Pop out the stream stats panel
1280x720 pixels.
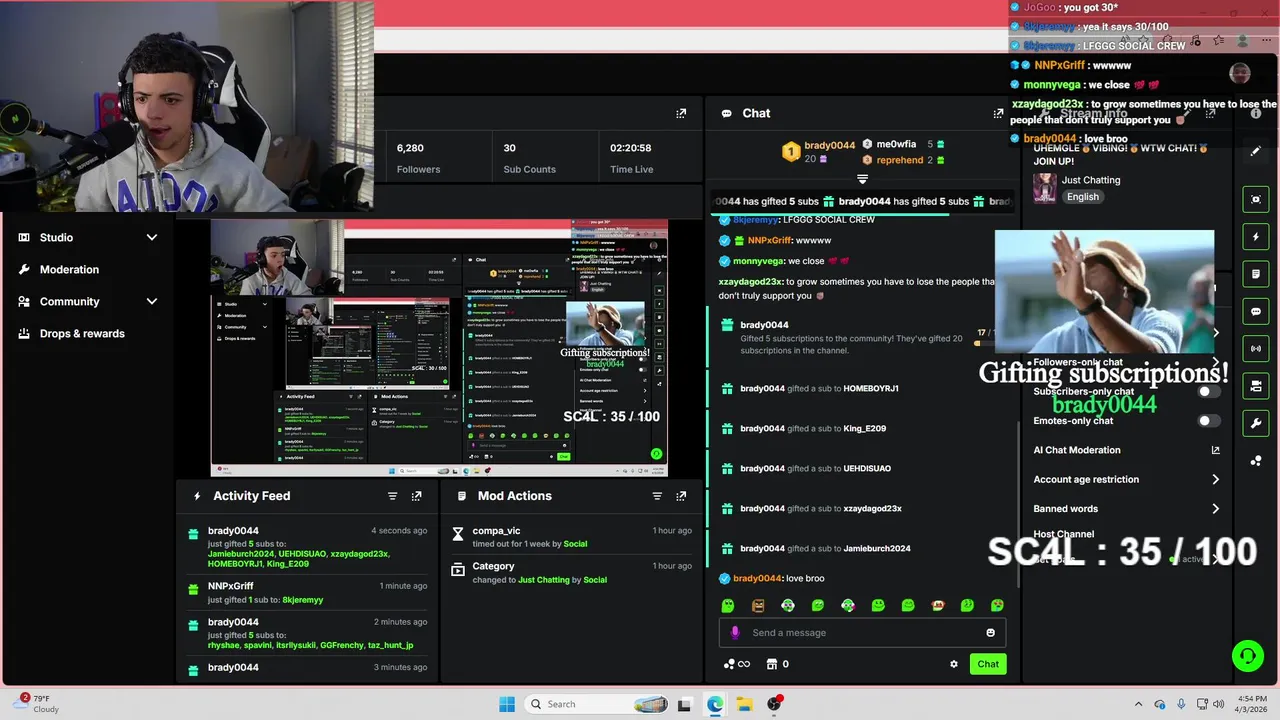681,114
